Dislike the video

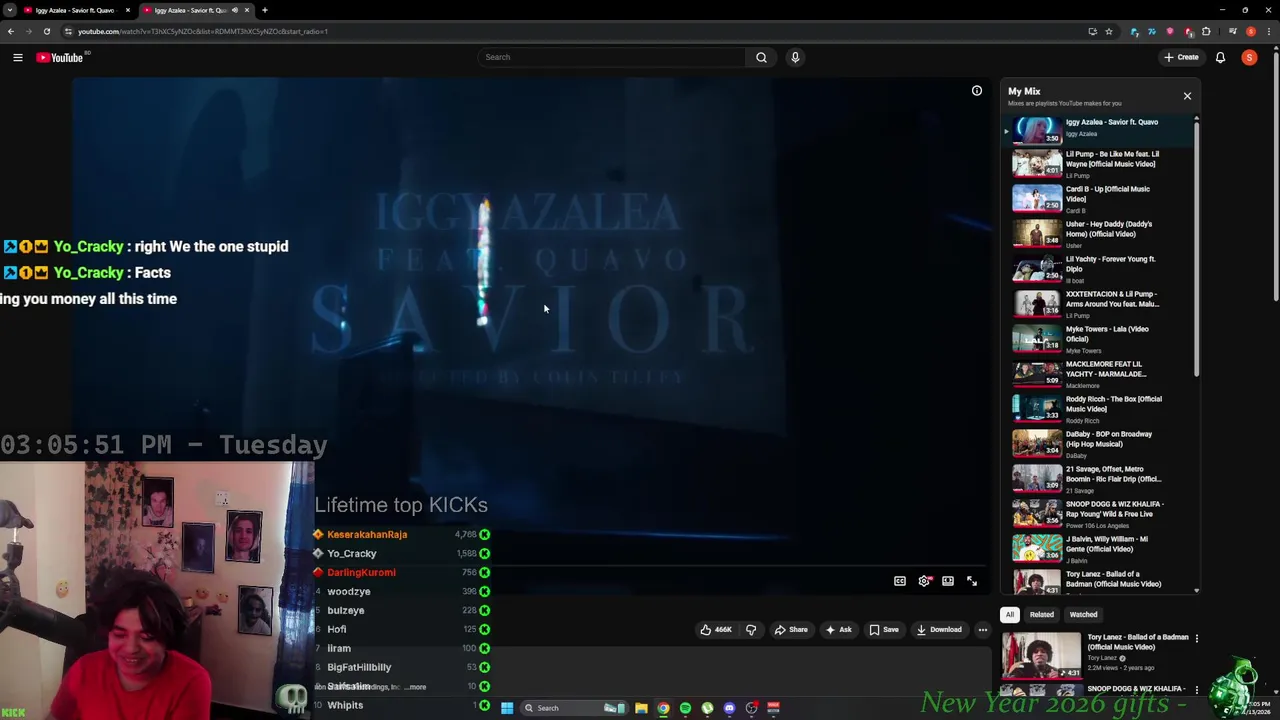coord(751,630)
